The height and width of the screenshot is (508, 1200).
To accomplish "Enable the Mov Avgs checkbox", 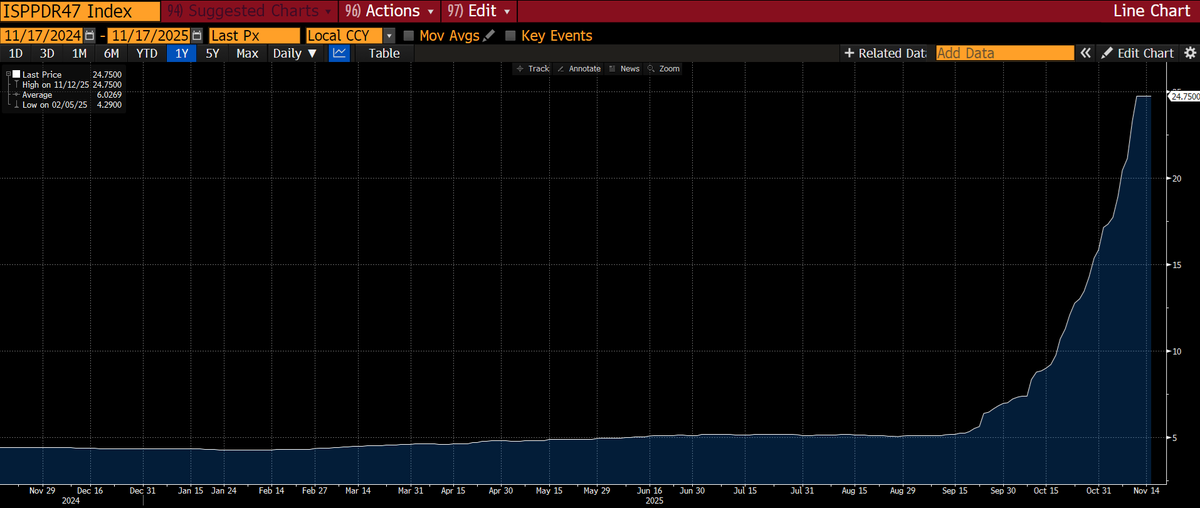I will [408, 35].
